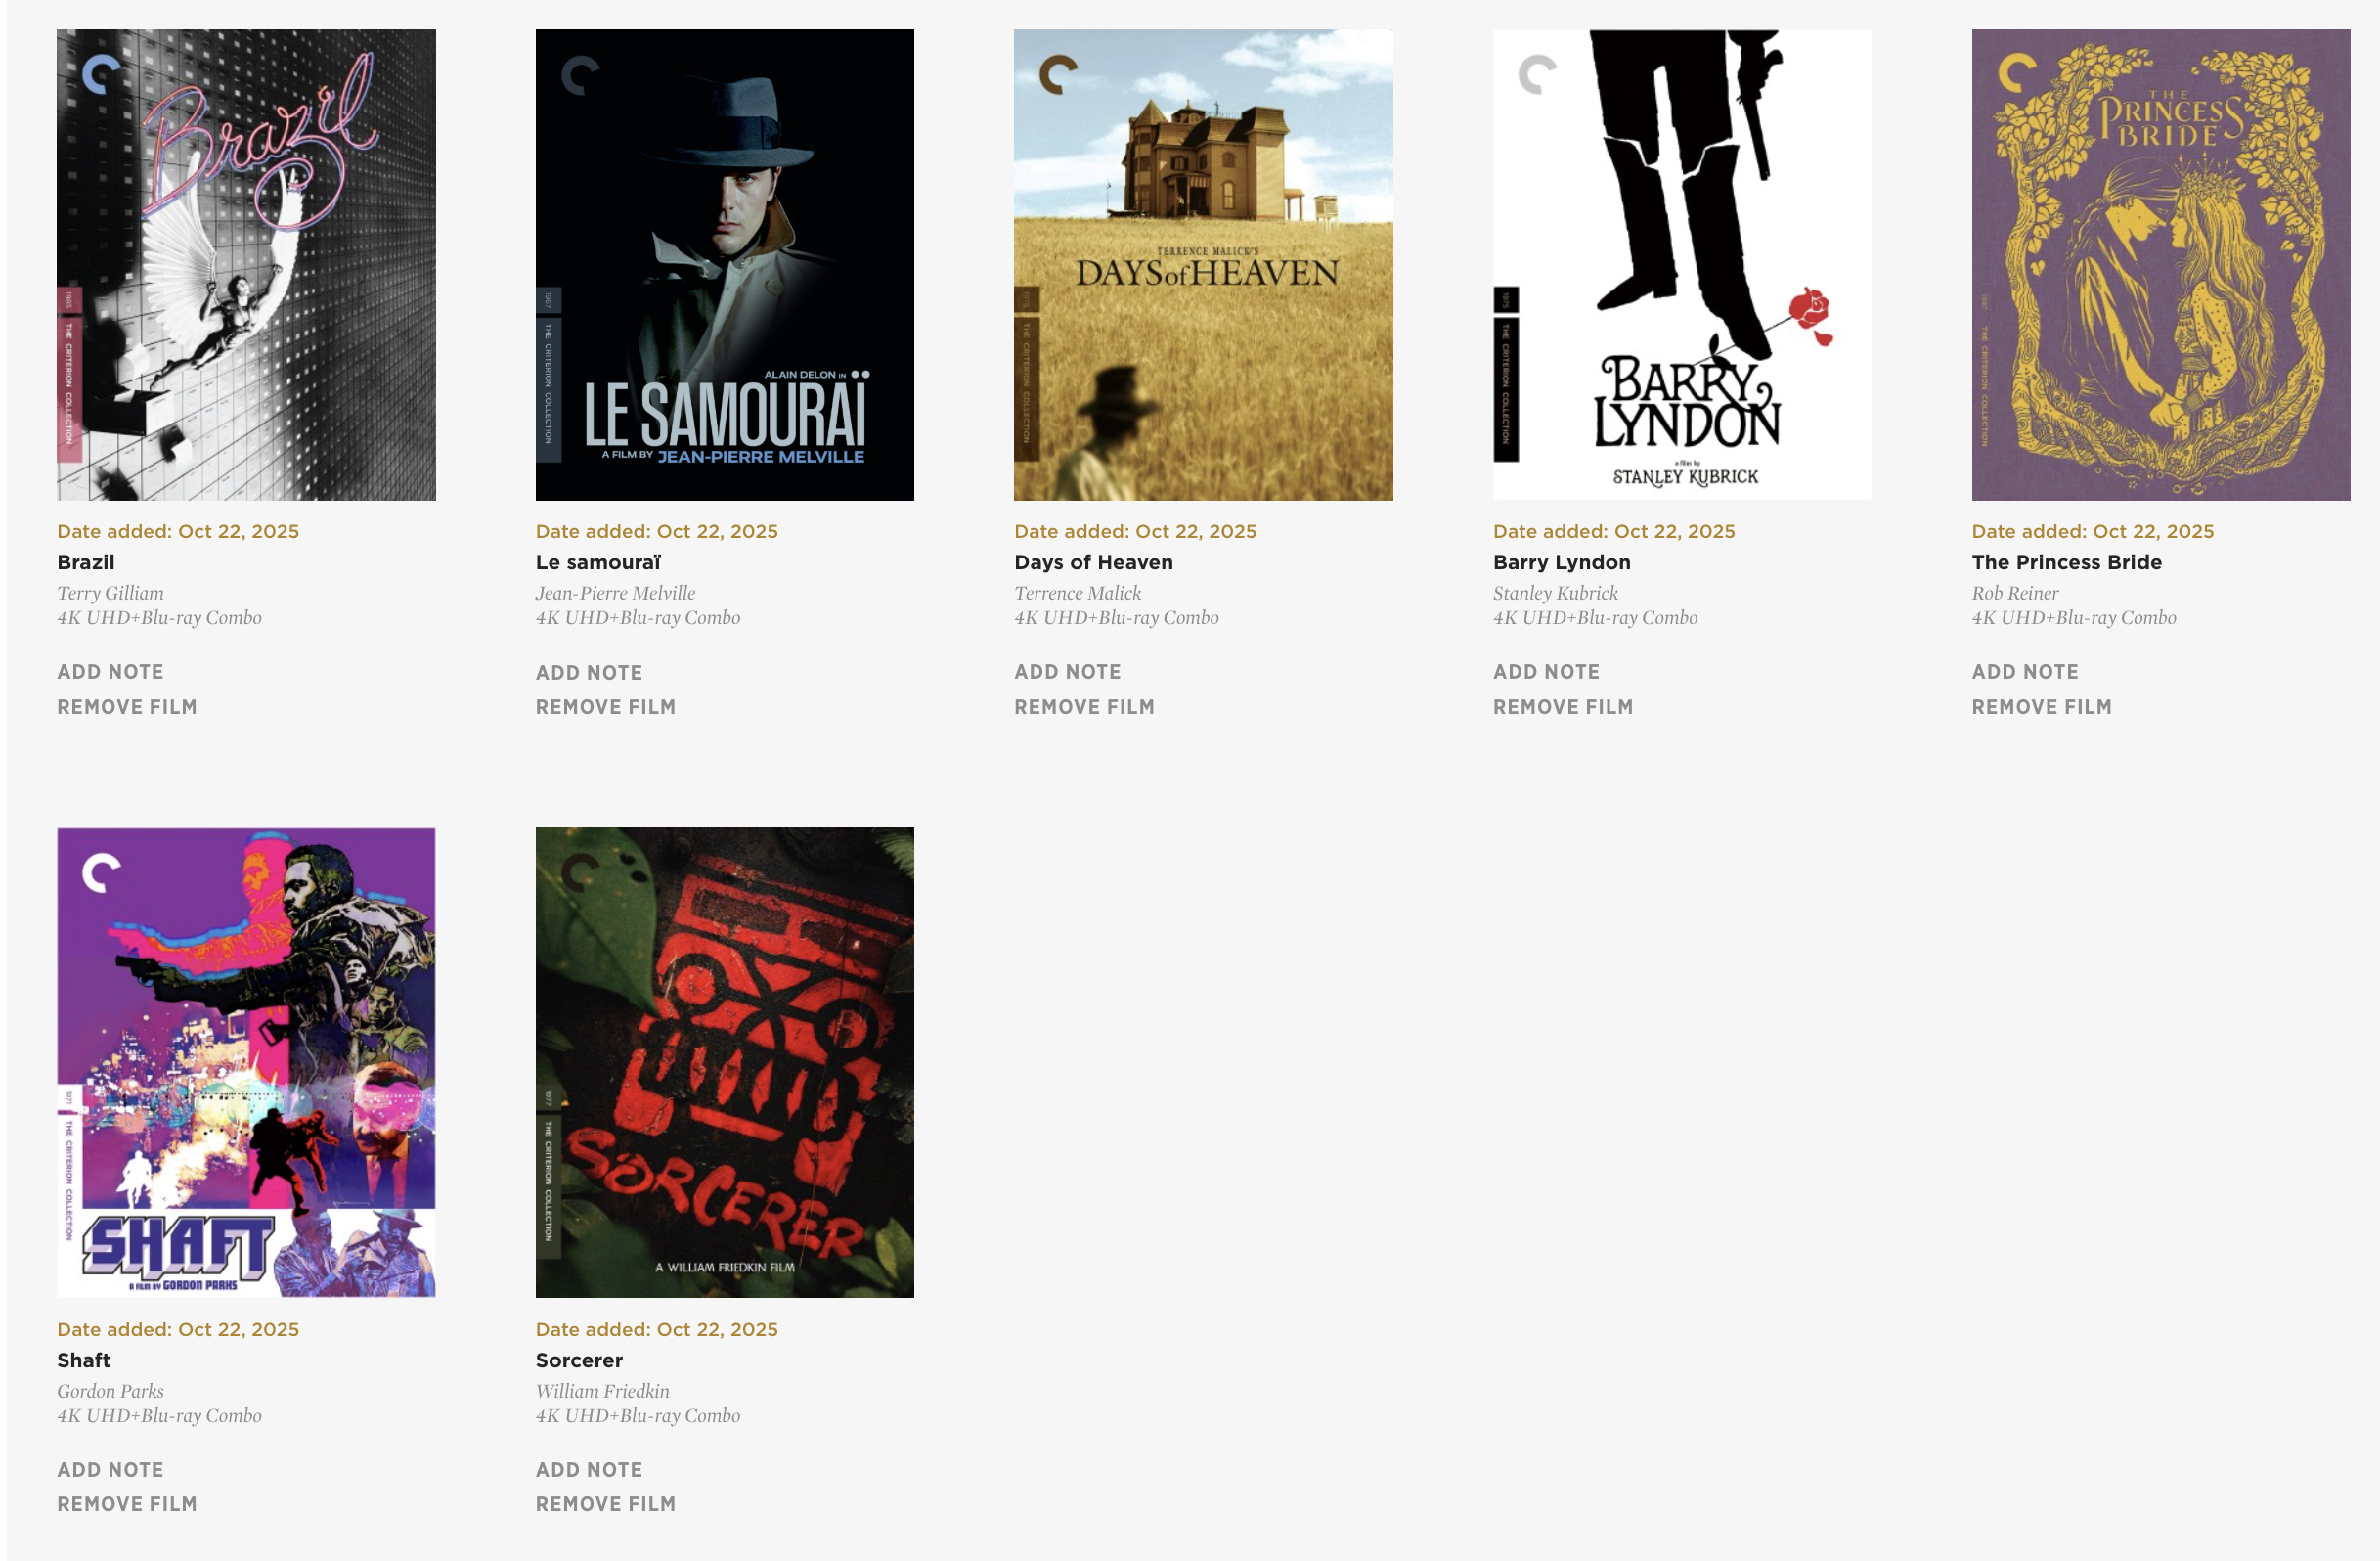This screenshot has height=1561, width=2380.
Task: Remove the film Le samouraï
Action: click(x=605, y=707)
